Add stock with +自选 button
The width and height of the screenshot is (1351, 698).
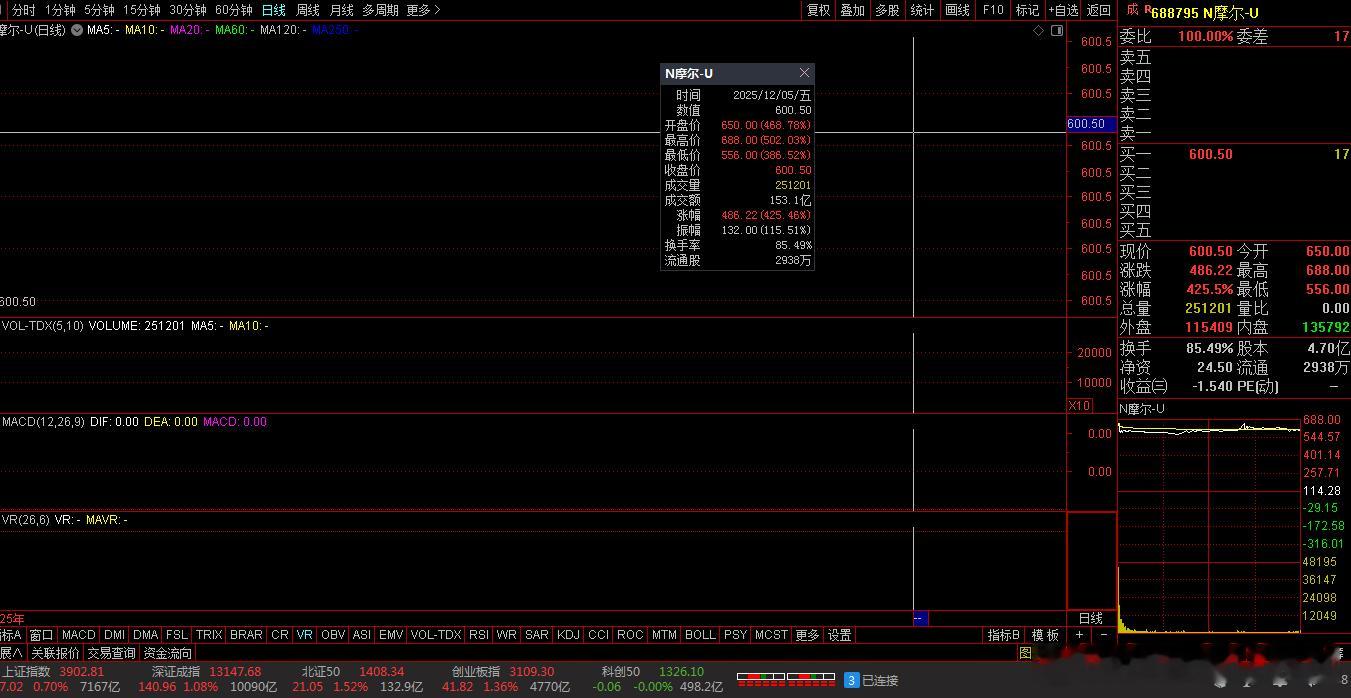(x=1063, y=10)
